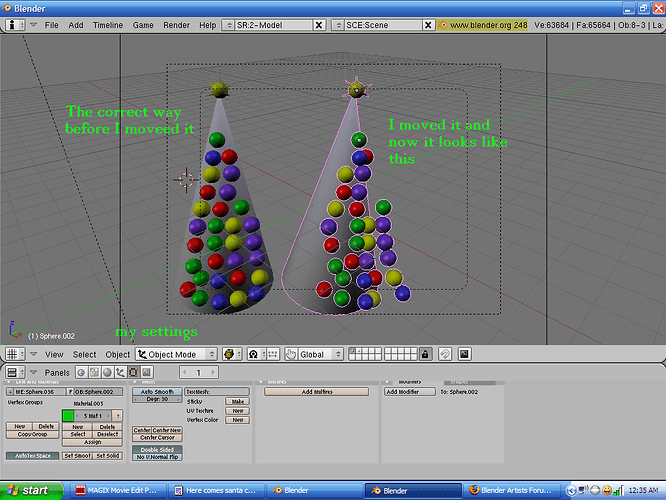Screen dimensions: 666x500
Task: Open the Buttons window type selector
Action: coord(15,373)
